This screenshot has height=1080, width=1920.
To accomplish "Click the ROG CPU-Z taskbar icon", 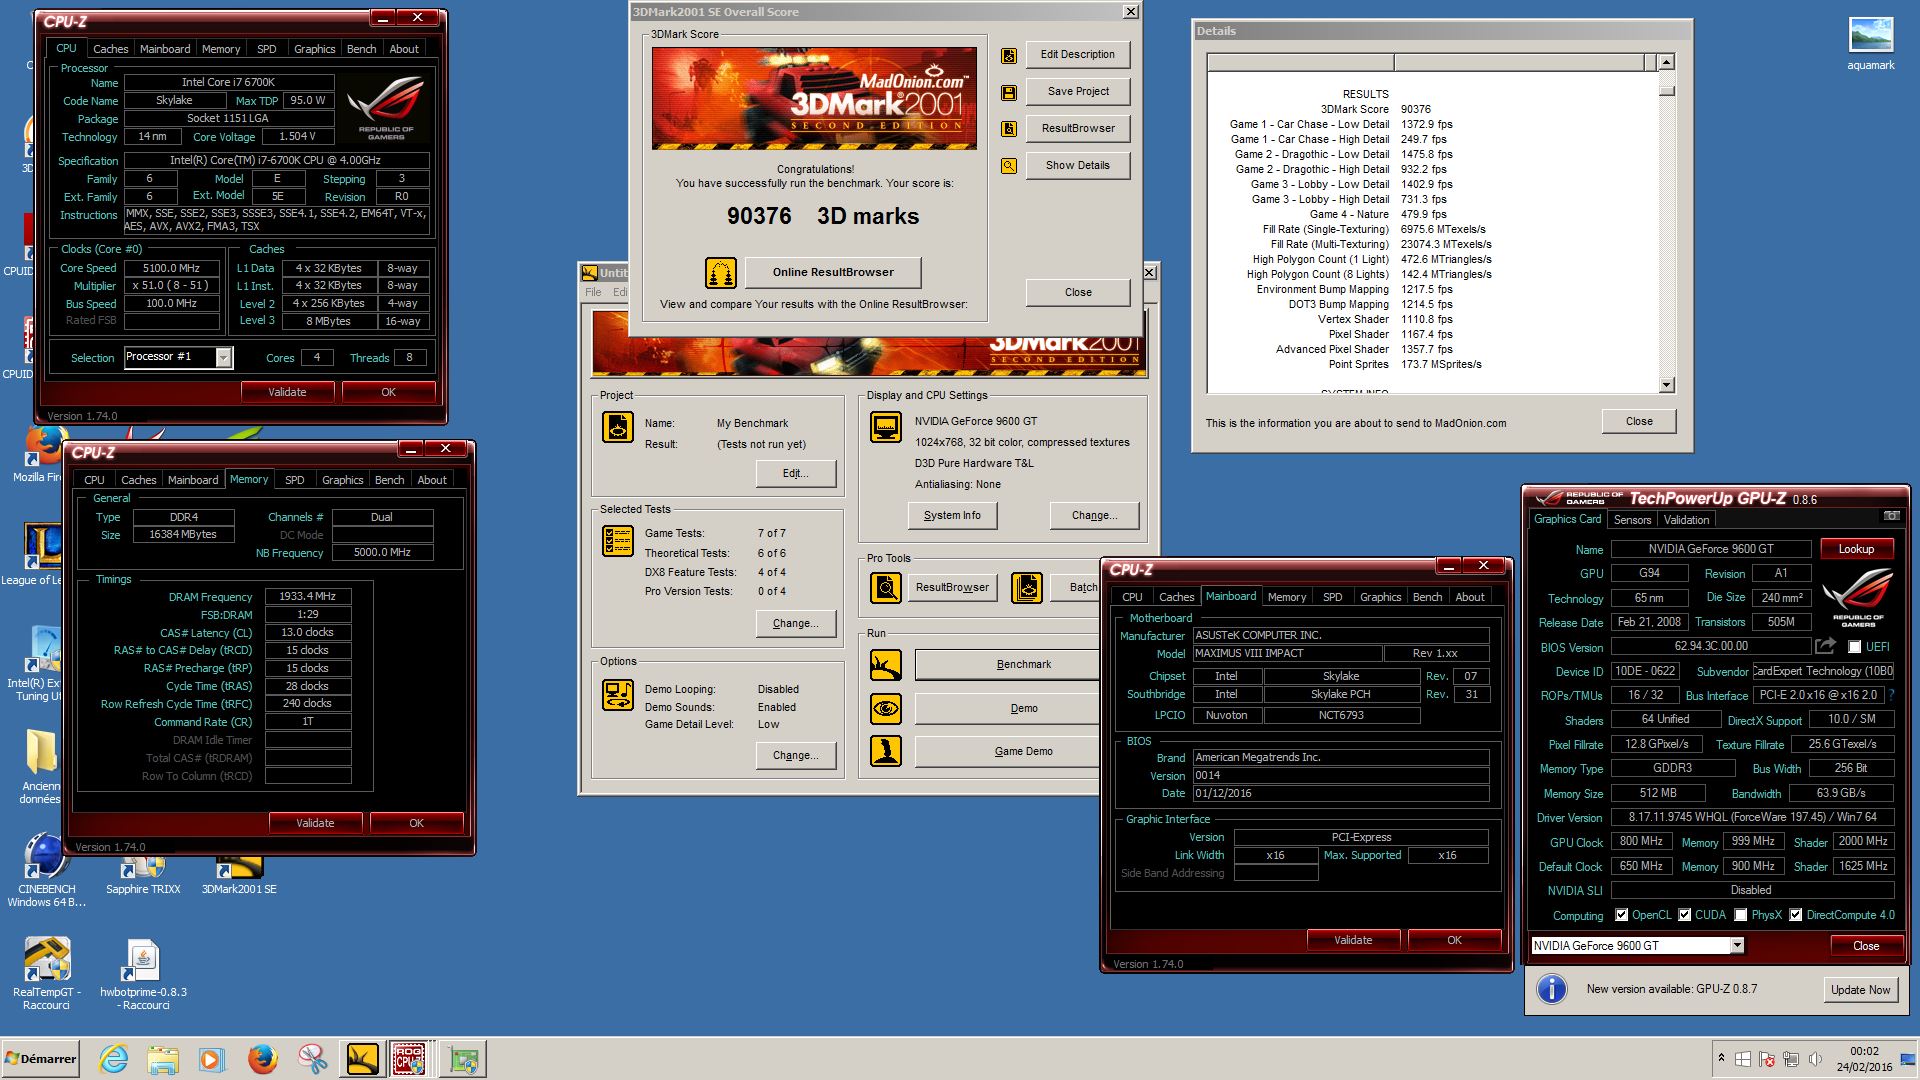I will click(x=408, y=1059).
